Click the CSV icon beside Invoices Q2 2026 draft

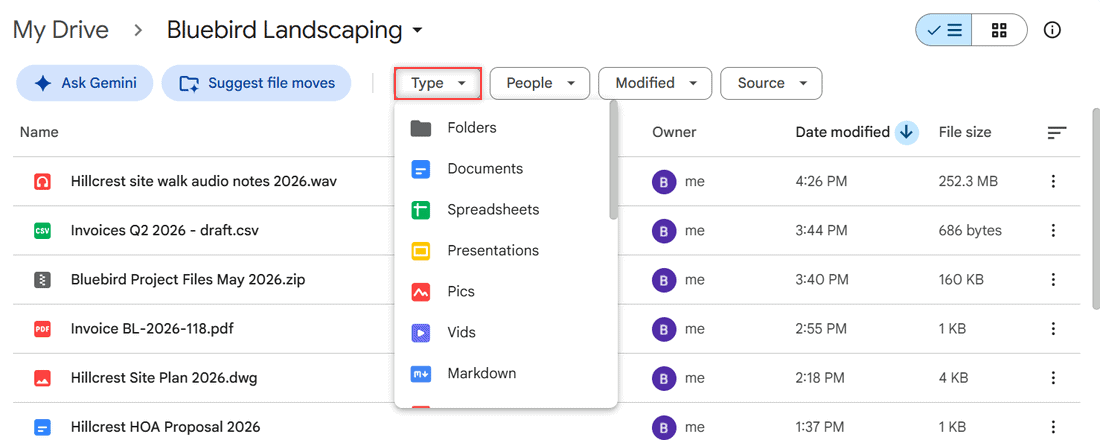tap(43, 231)
